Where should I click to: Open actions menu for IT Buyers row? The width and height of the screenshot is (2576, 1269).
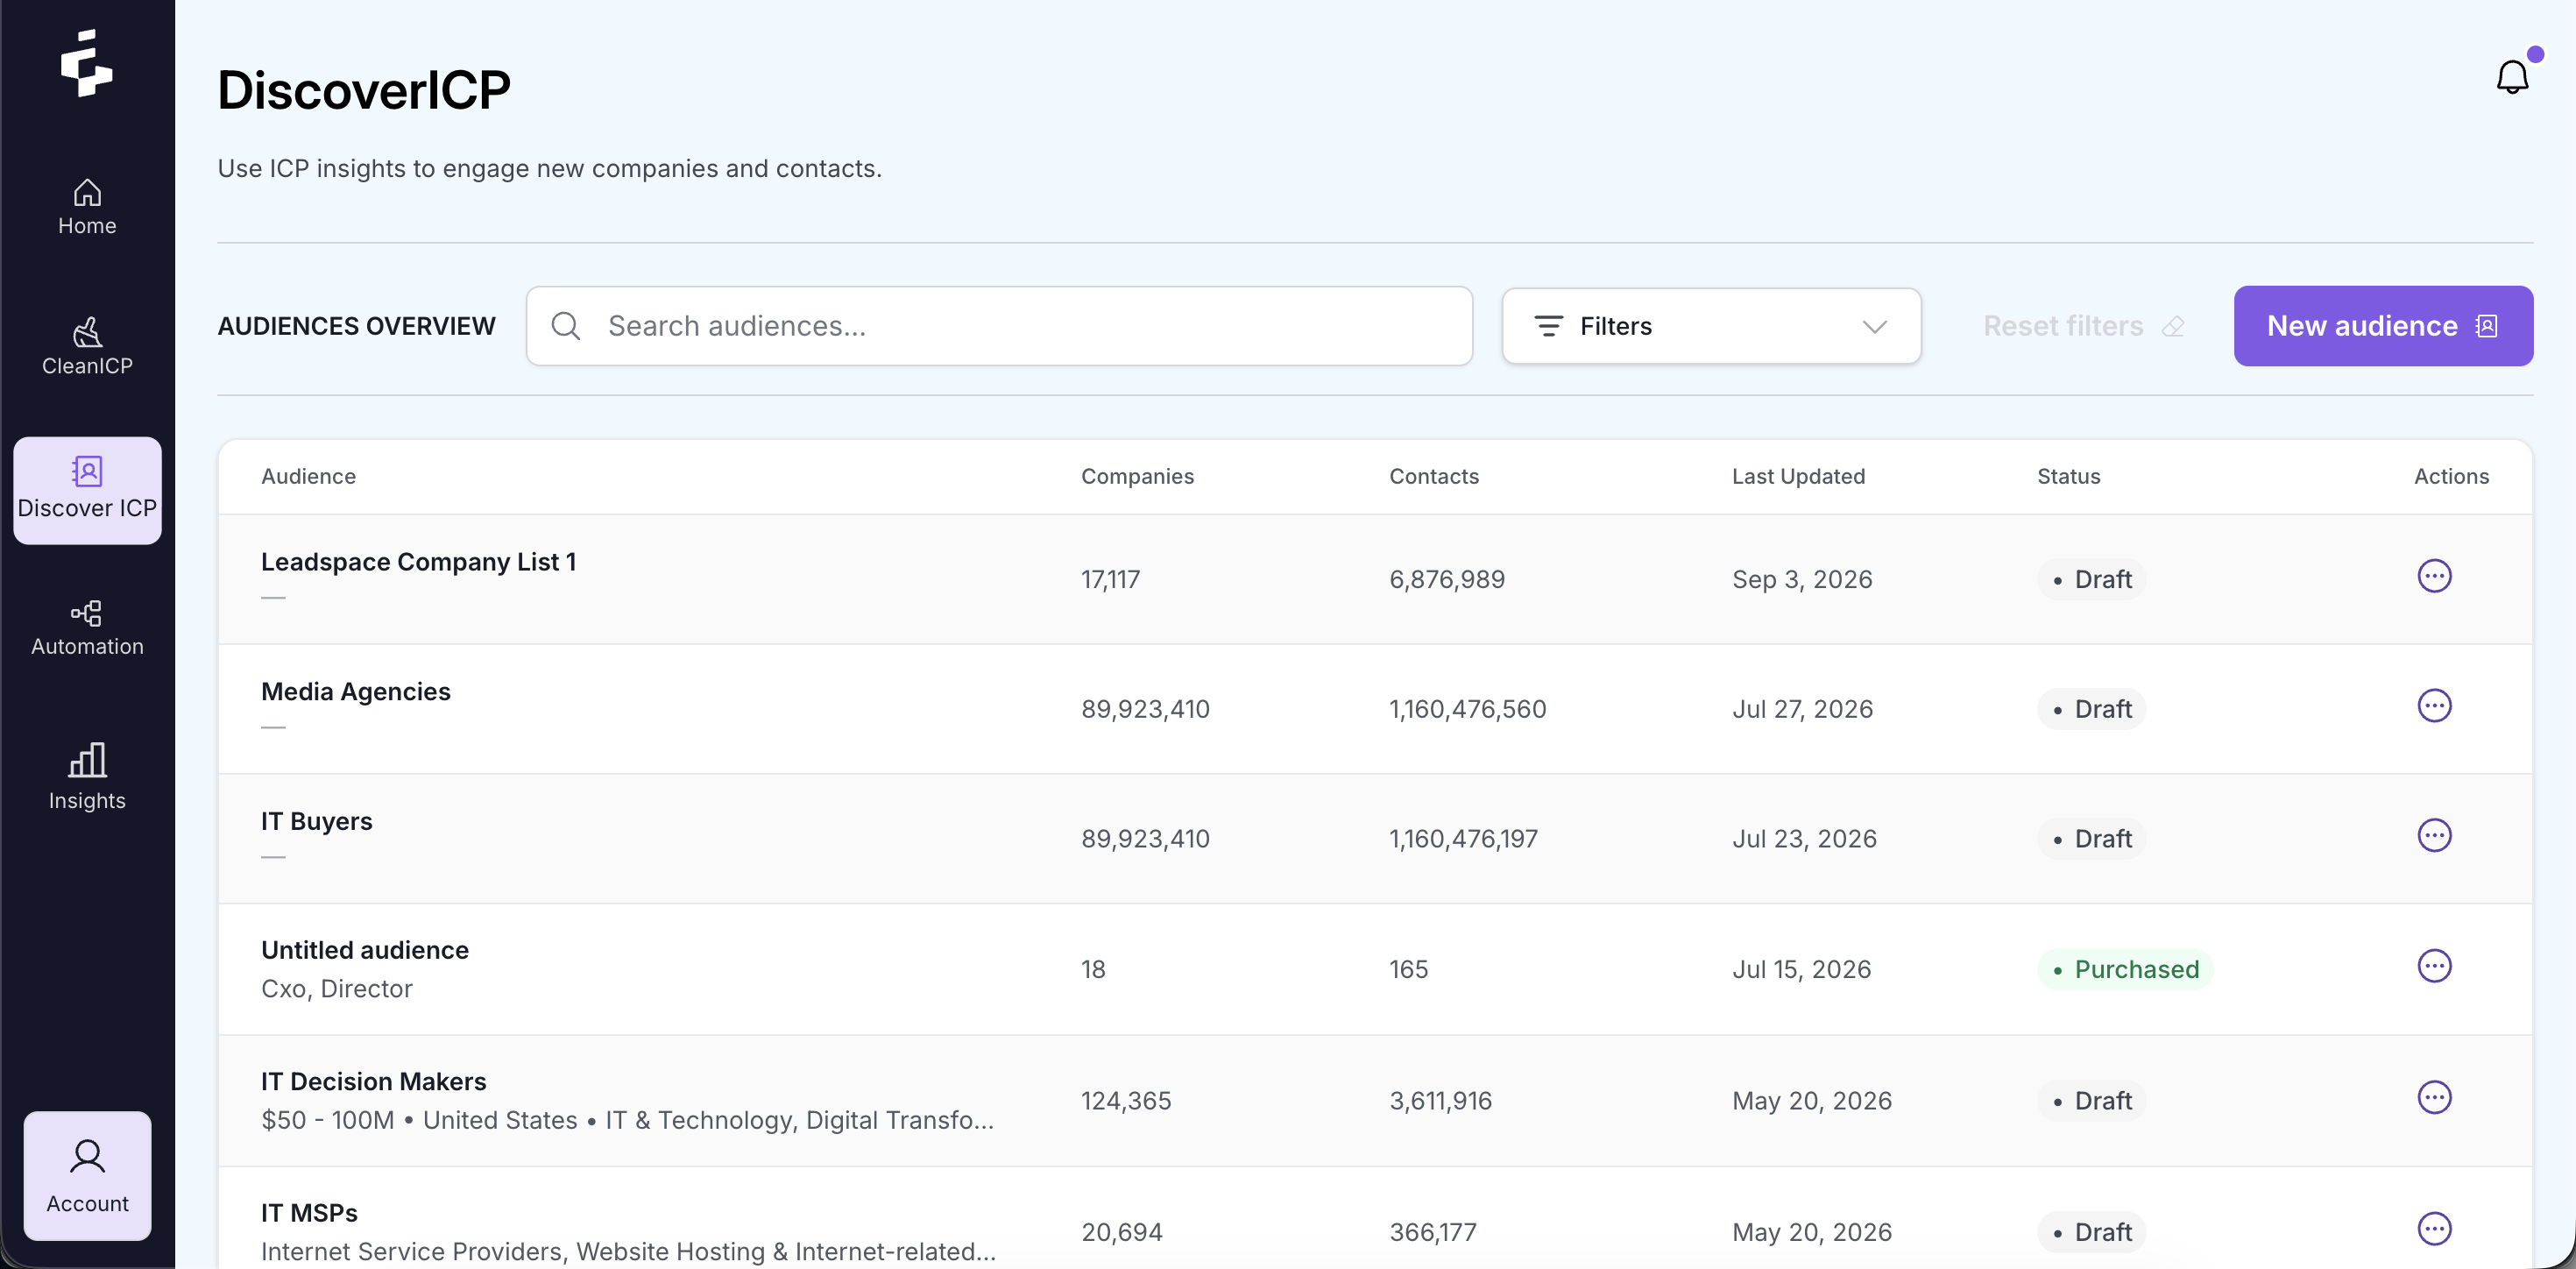(2434, 836)
